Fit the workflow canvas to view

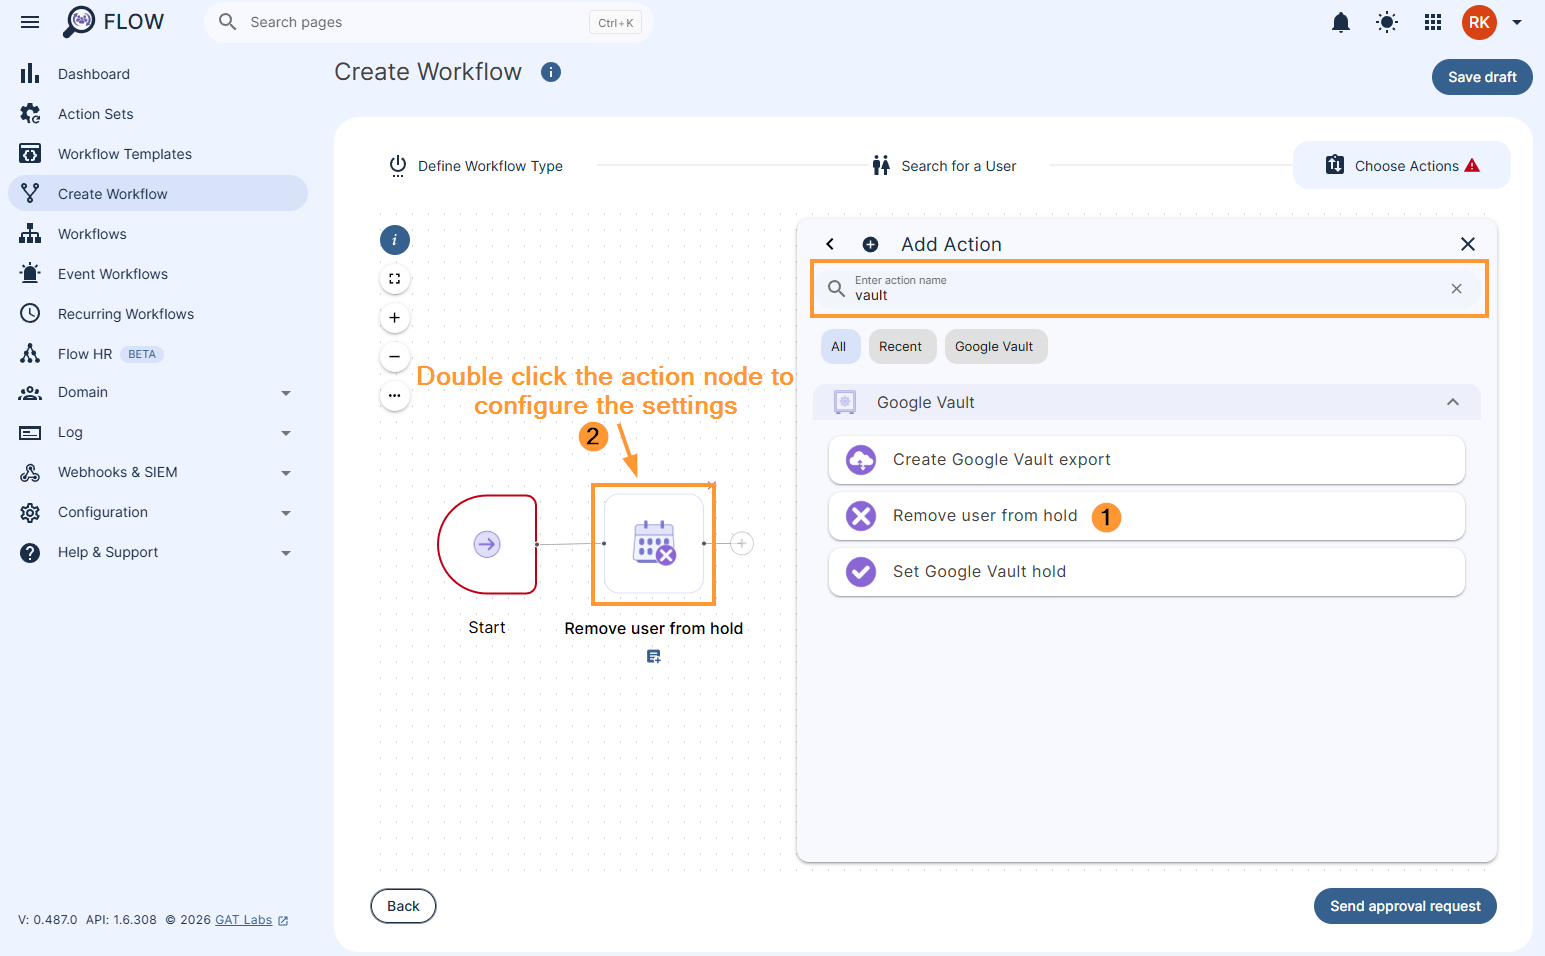[395, 279]
